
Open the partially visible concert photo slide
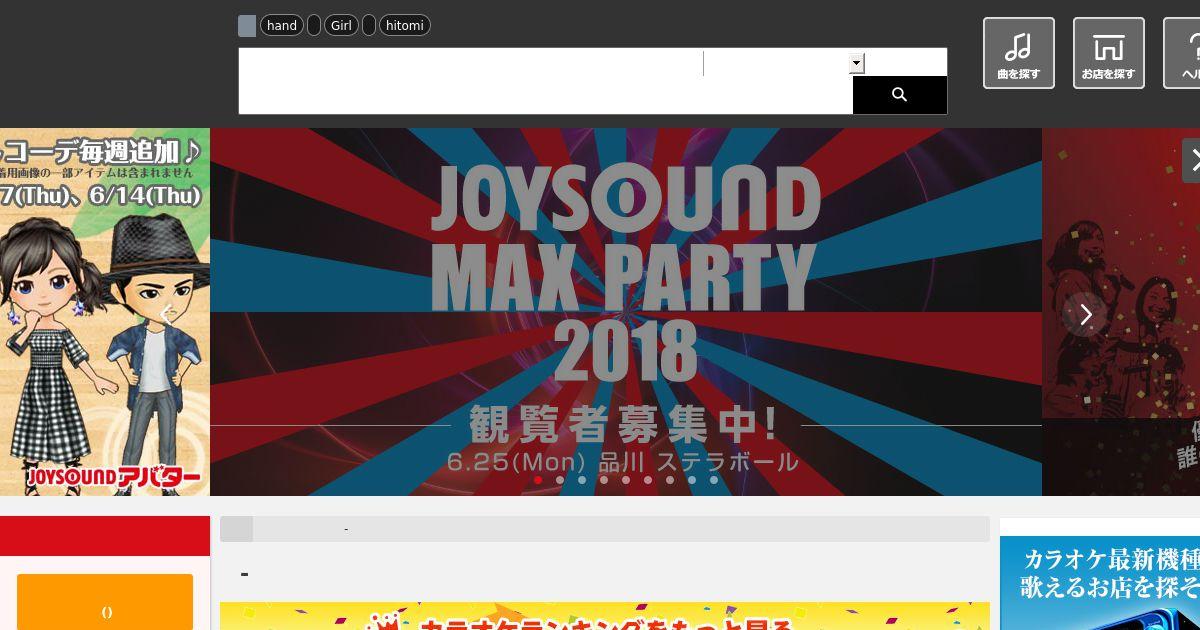[1121, 312]
